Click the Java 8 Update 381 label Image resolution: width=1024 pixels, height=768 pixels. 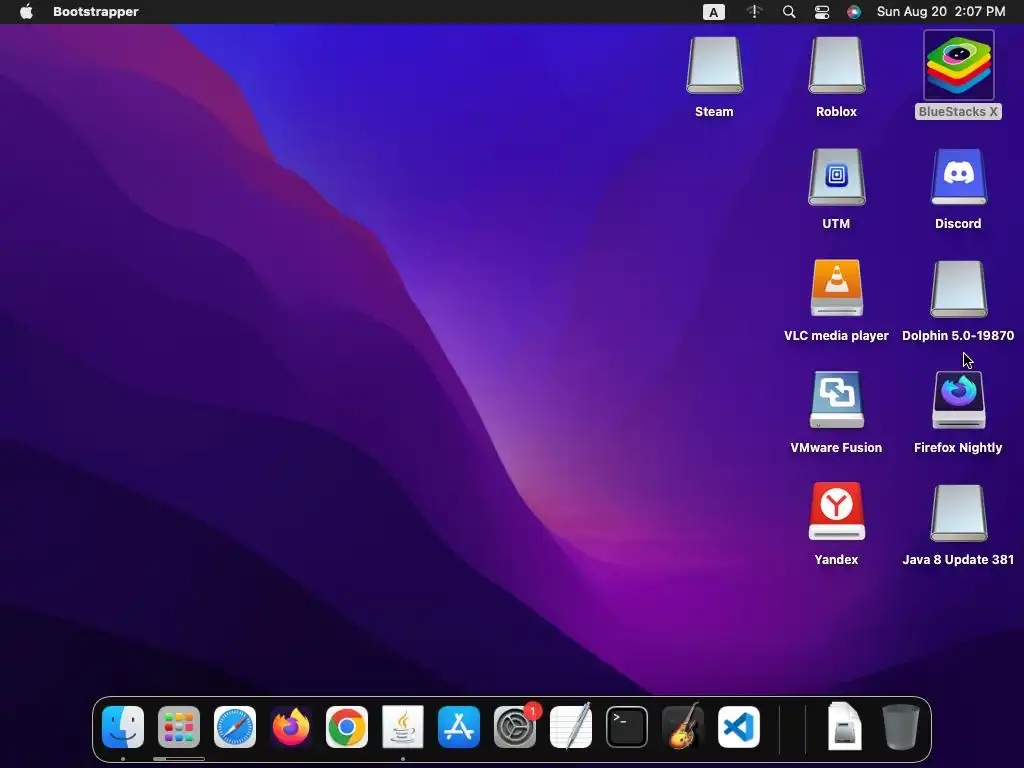(958, 560)
